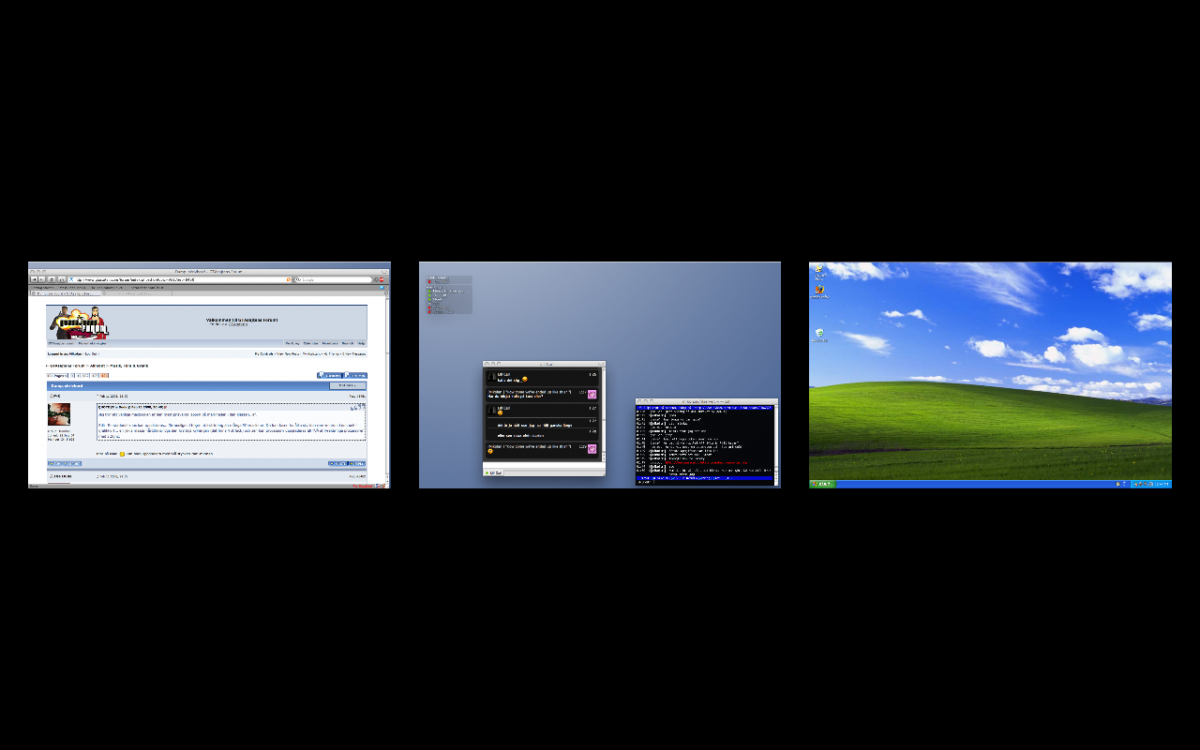Click the pink avatar in first chat reply
Image resolution: width=1200 pixels, height=750 pixels.
click(592, 394)
